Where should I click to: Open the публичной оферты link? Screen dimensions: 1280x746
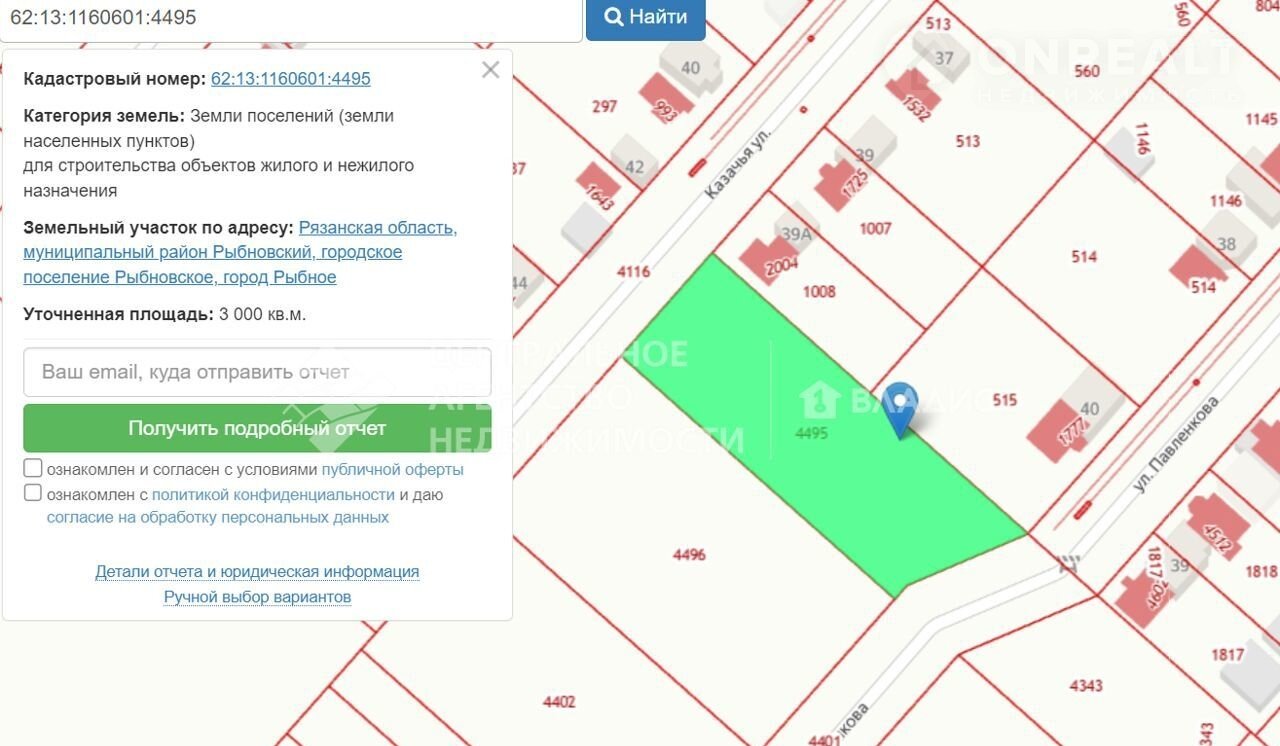[392, 469]
